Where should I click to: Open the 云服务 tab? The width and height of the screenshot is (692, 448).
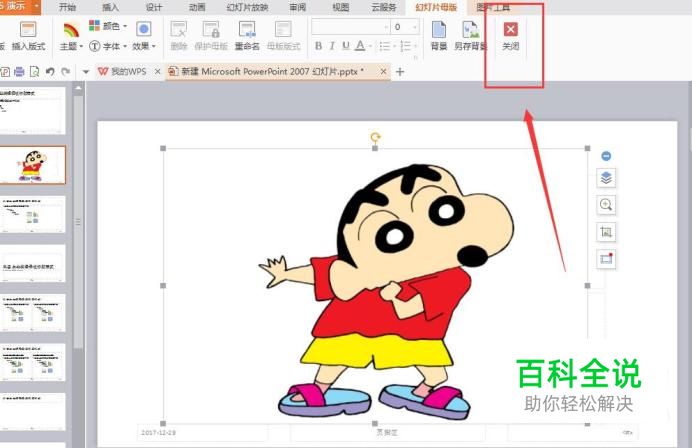pyautogui.click(x=384, y=7)
